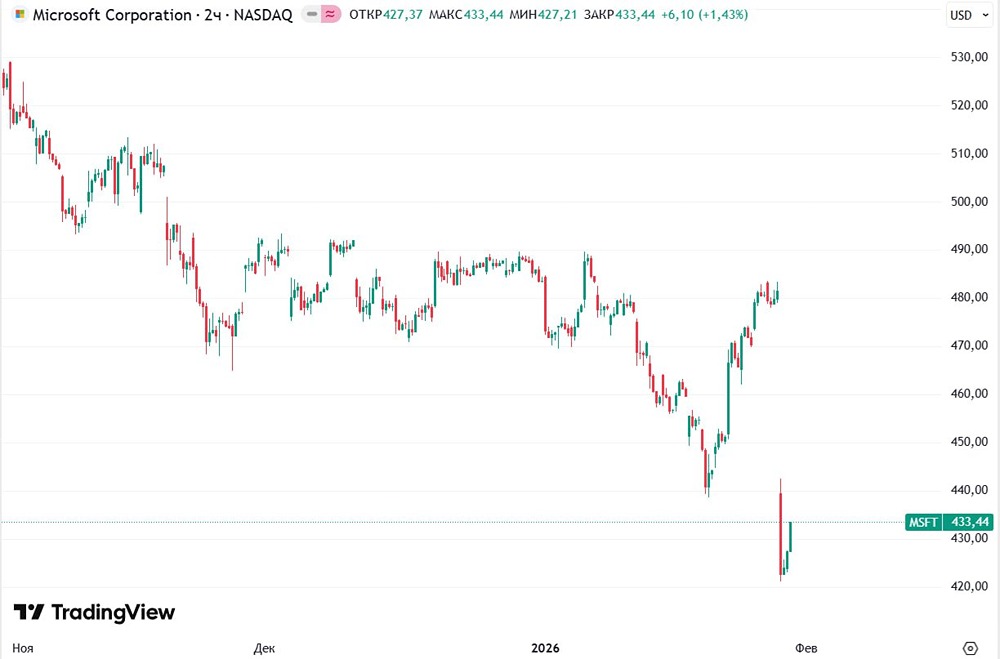
Task: Click the 460,00 price scale label
Action: coord(969,394)
